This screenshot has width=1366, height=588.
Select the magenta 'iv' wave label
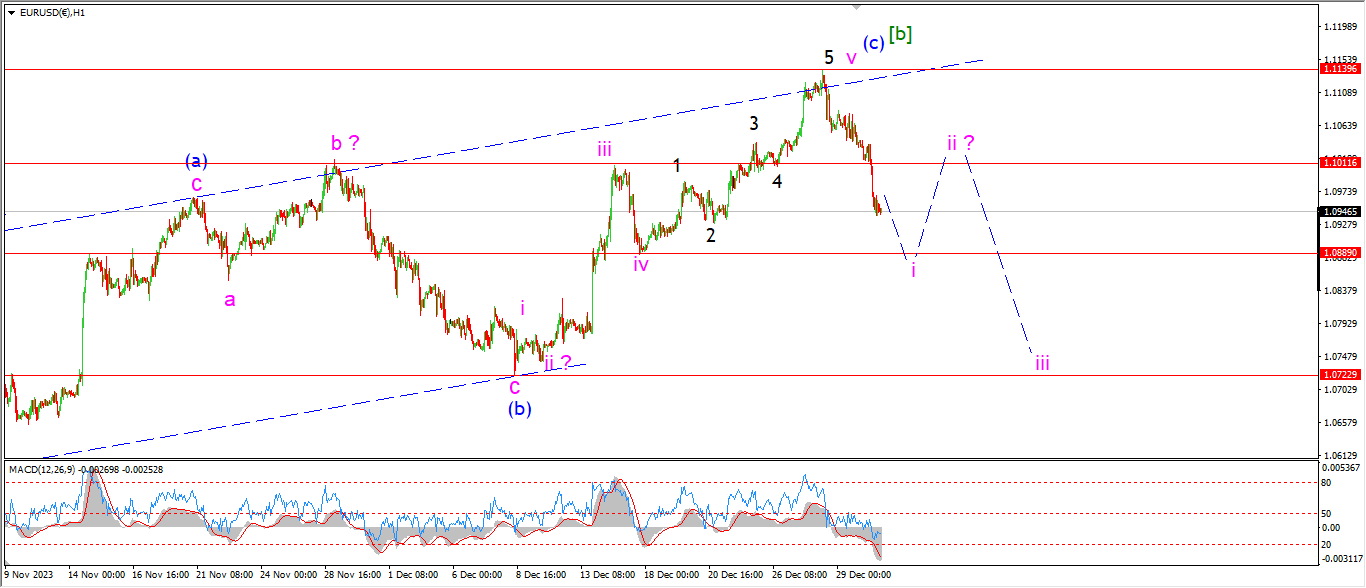pyautogui.click(x=641, y=265)
